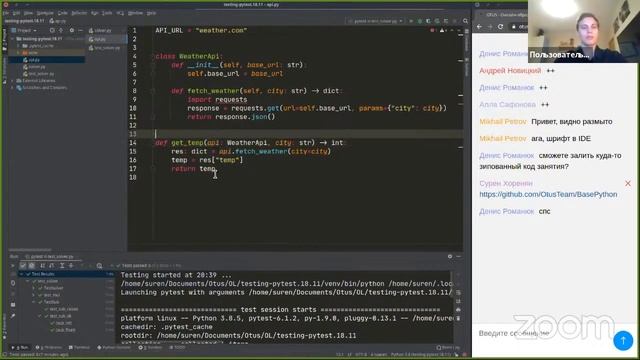The height and width of the screenshot is (360, 640).
Task: Open test history clock icon
Action: [x=99, y=266]
